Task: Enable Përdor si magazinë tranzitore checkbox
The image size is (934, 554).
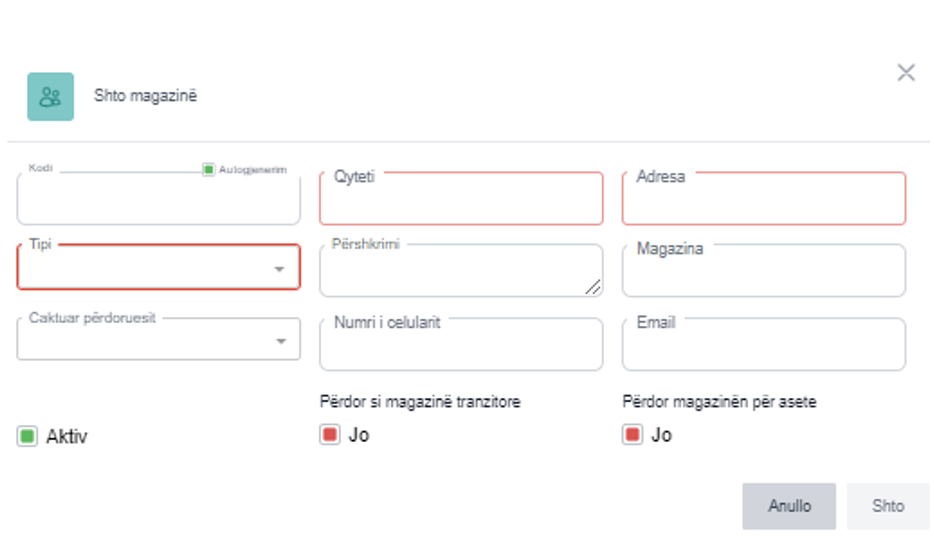Action: 330,435
